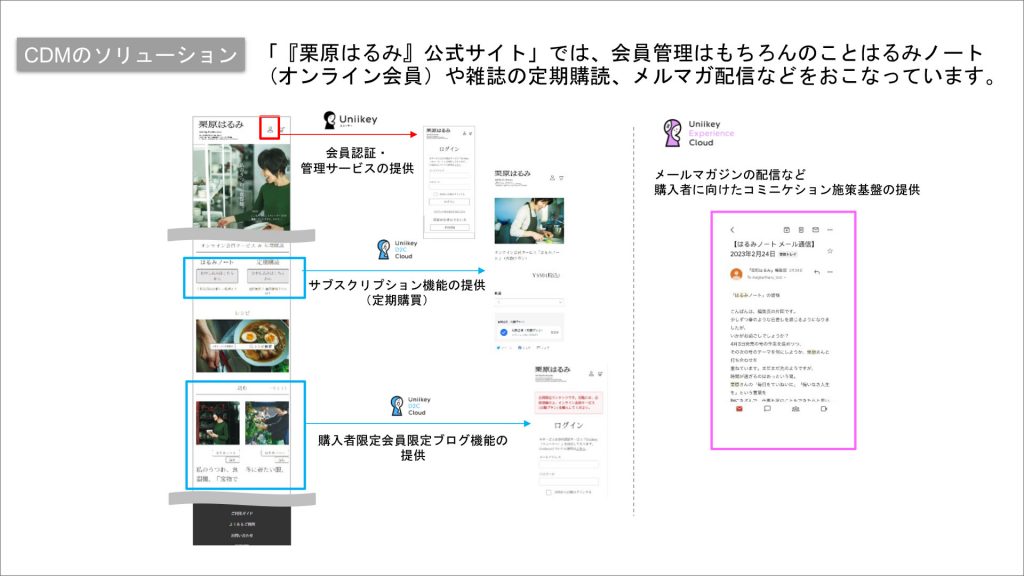Click the 購入者限定会員限定ブログ機能の提供 caption

413,447
